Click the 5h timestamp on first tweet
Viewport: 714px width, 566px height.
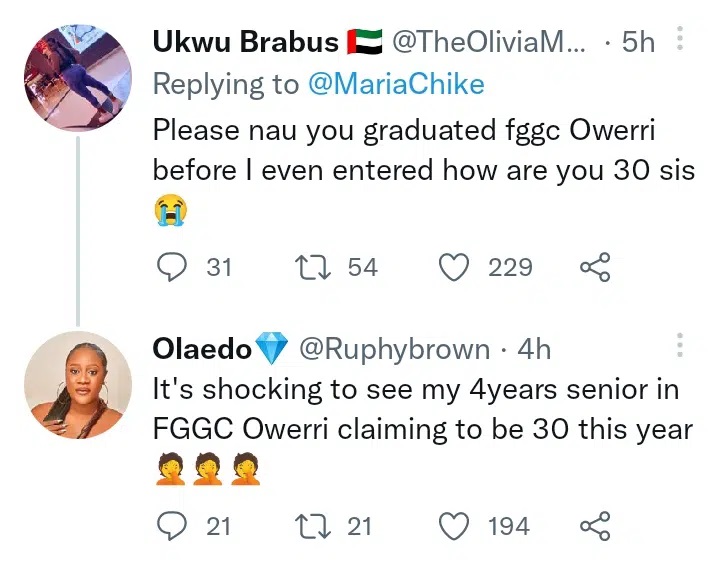[638, 42]
